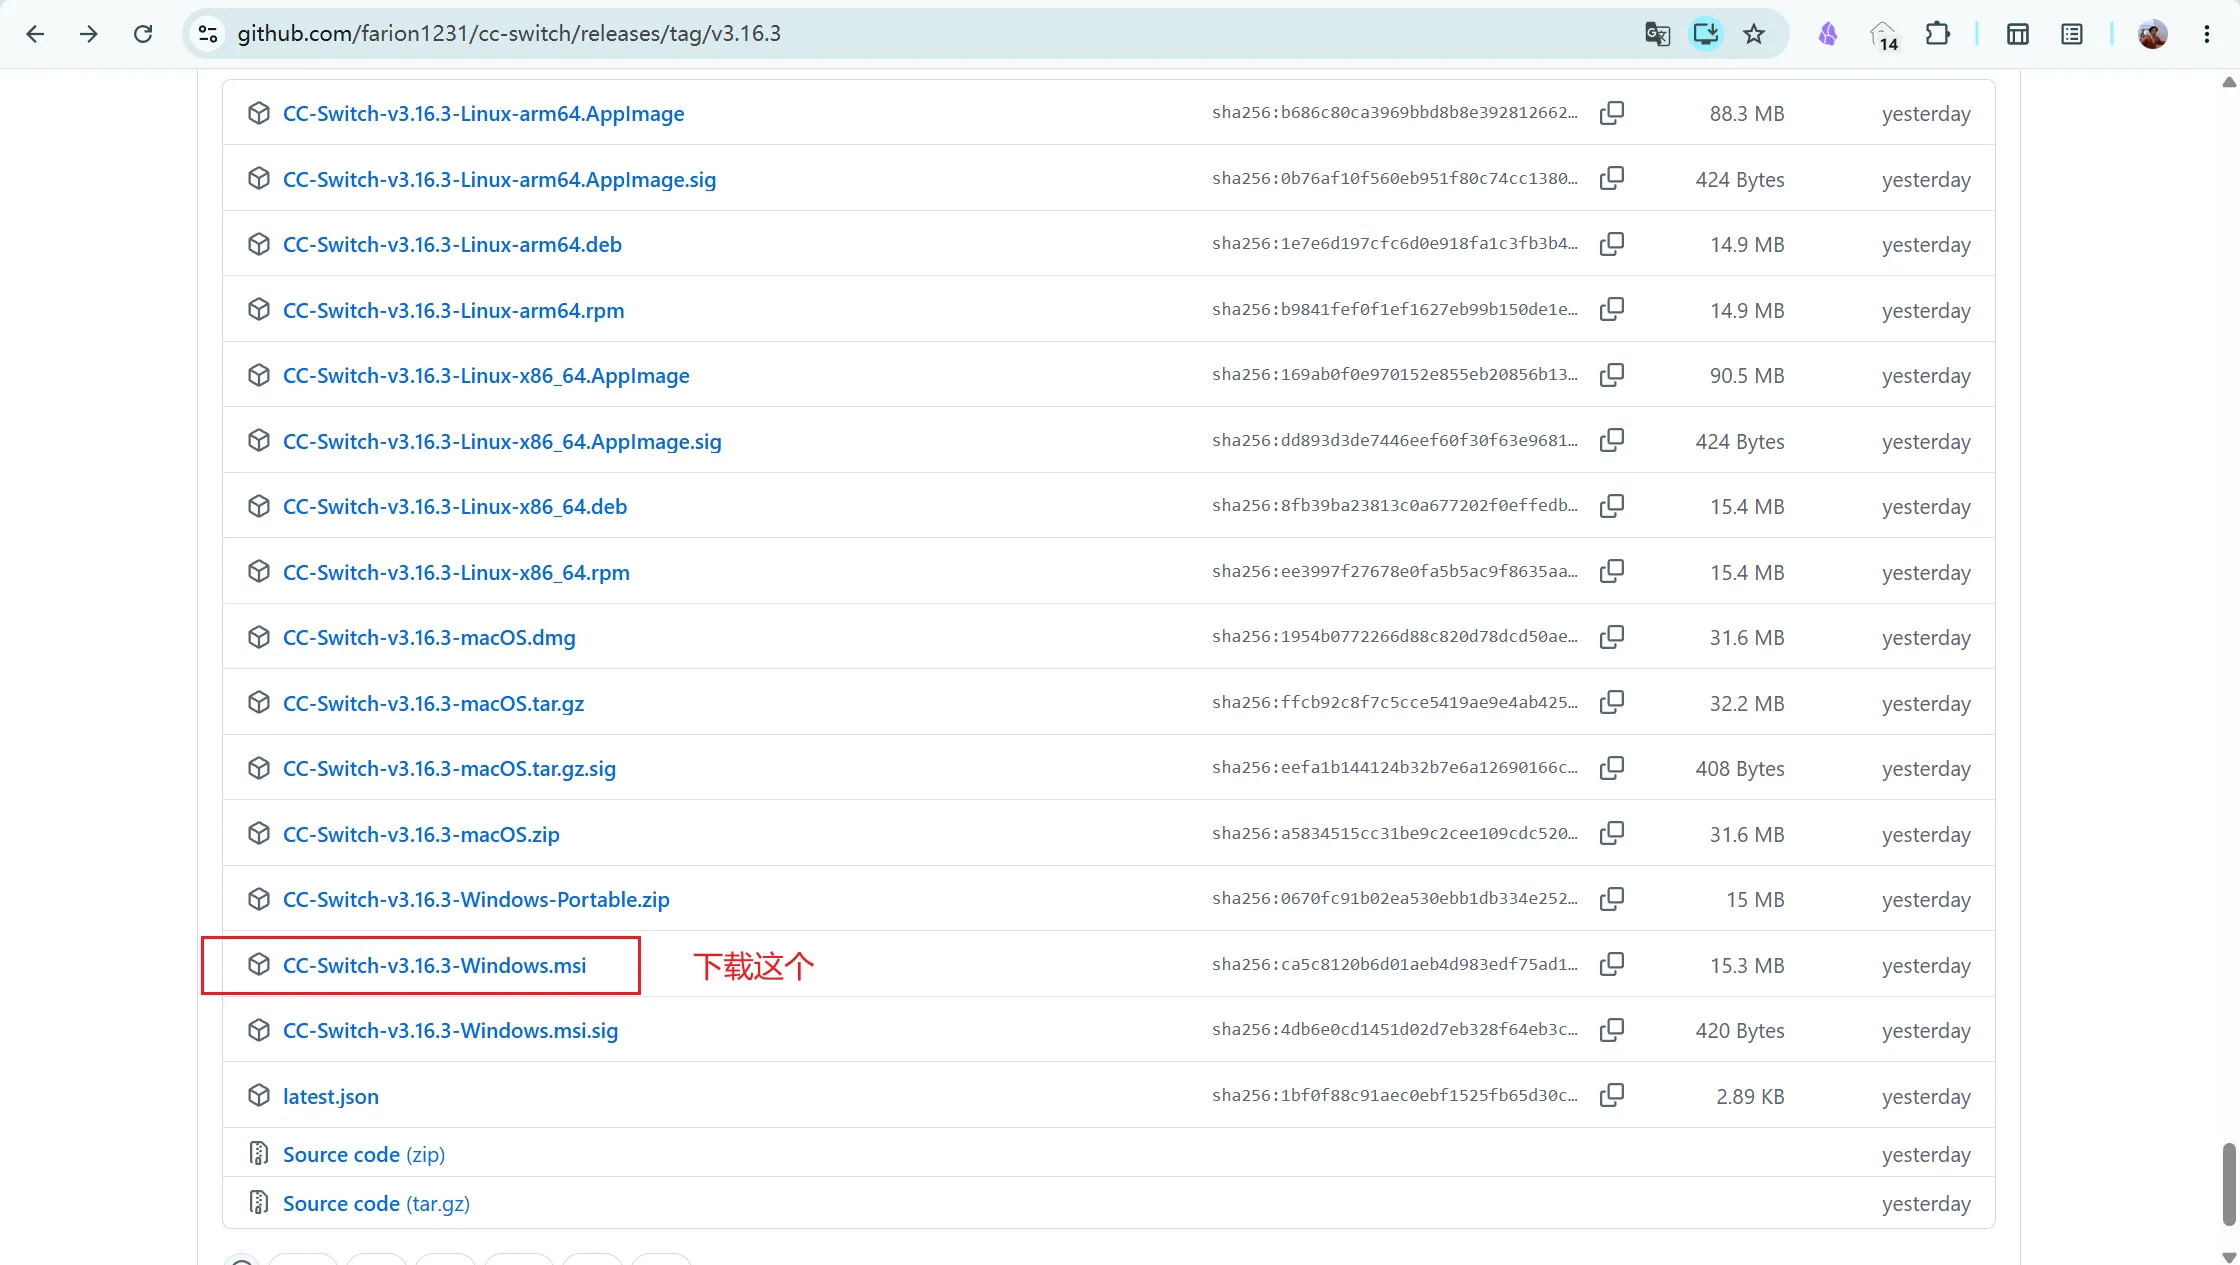This screenshot has width=2240, height=1265.
Task: Download CC-Switch-v3.16.3-Windows.msi.sig
Action: (450, 1031)
